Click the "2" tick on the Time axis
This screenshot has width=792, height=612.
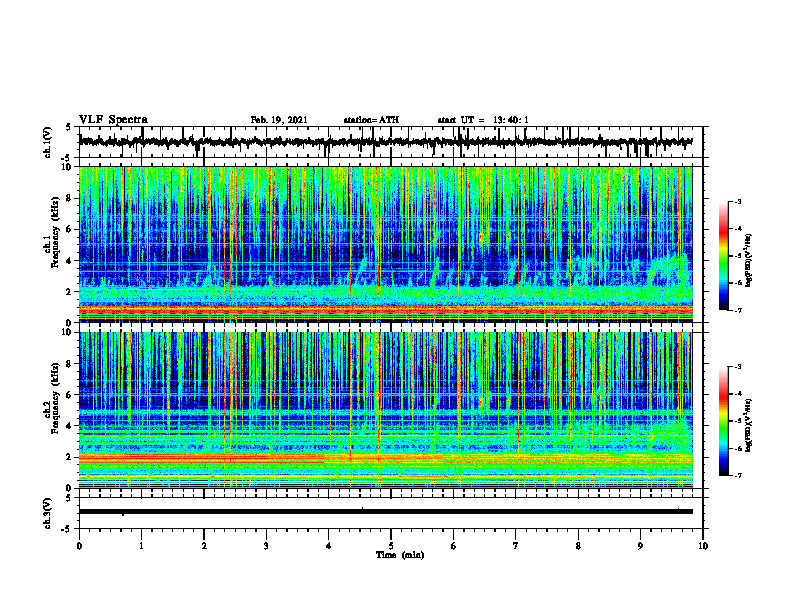(x=204, y=546)
